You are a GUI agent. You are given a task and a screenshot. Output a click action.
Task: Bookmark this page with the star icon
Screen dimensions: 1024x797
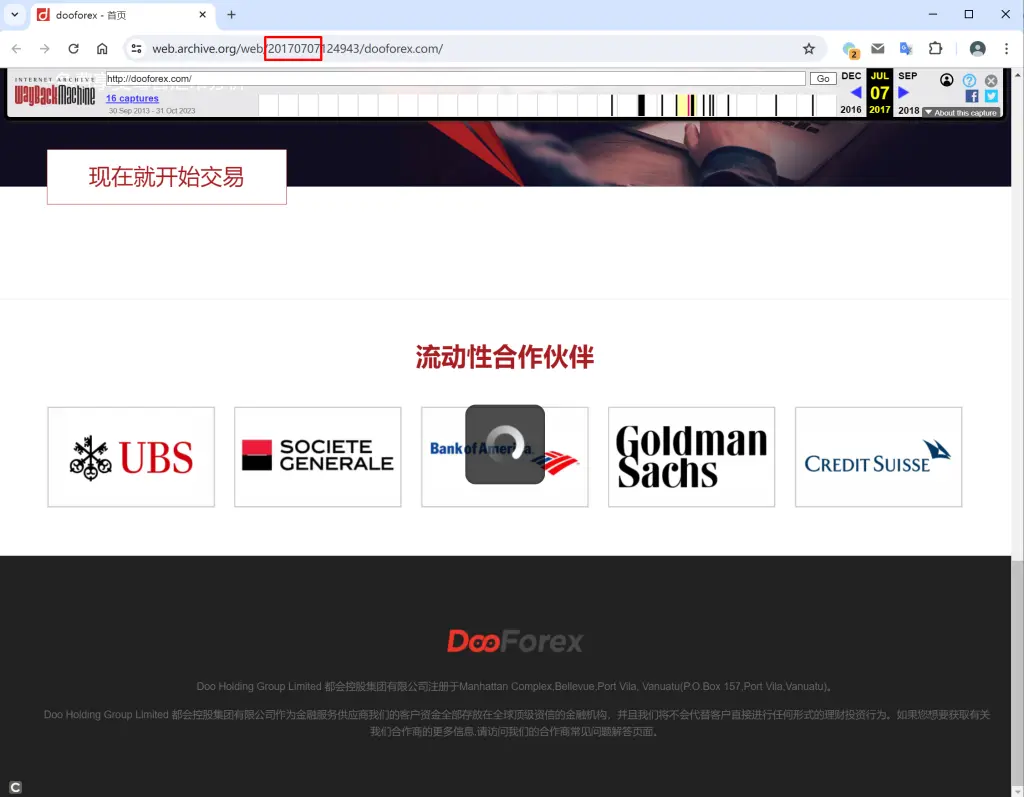[x=808, y=49]
